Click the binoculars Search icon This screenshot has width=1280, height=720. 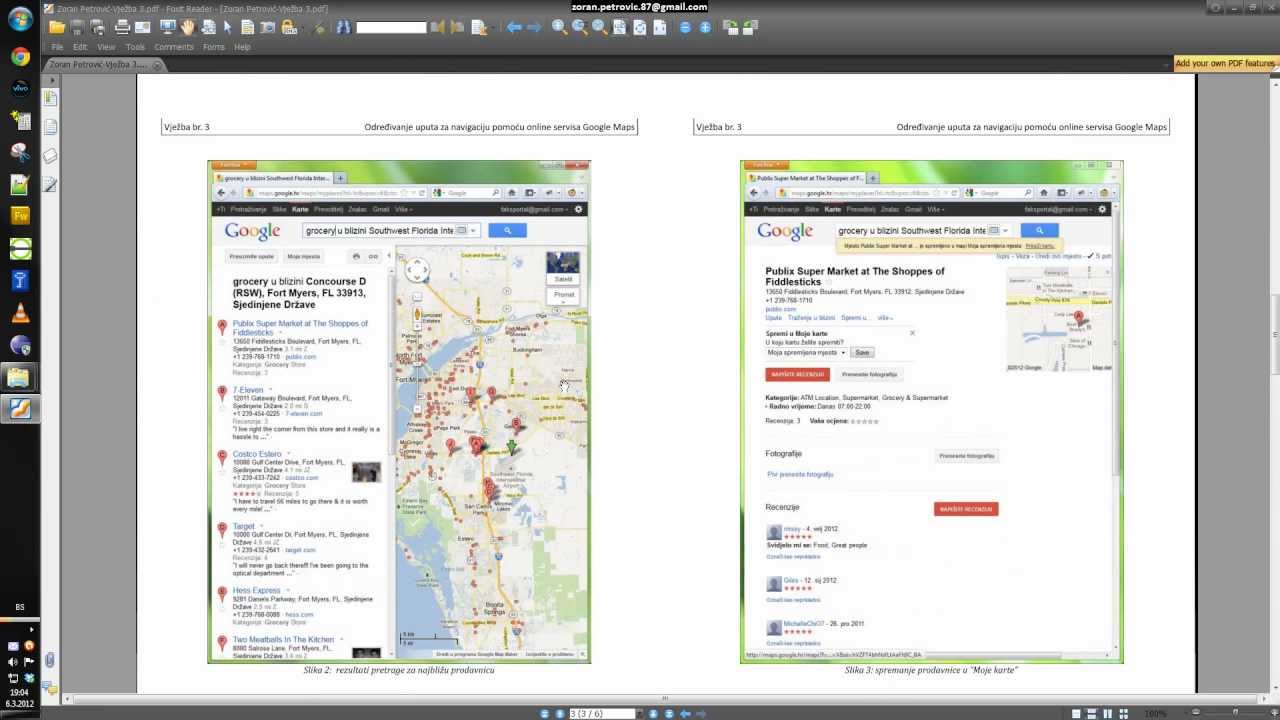click(x=344, y=27)
